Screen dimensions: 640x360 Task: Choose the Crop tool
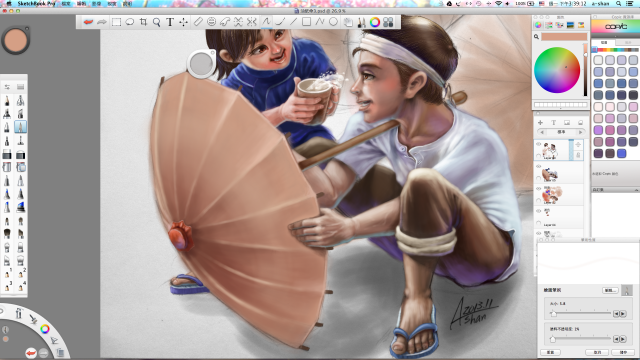point(143,22)
